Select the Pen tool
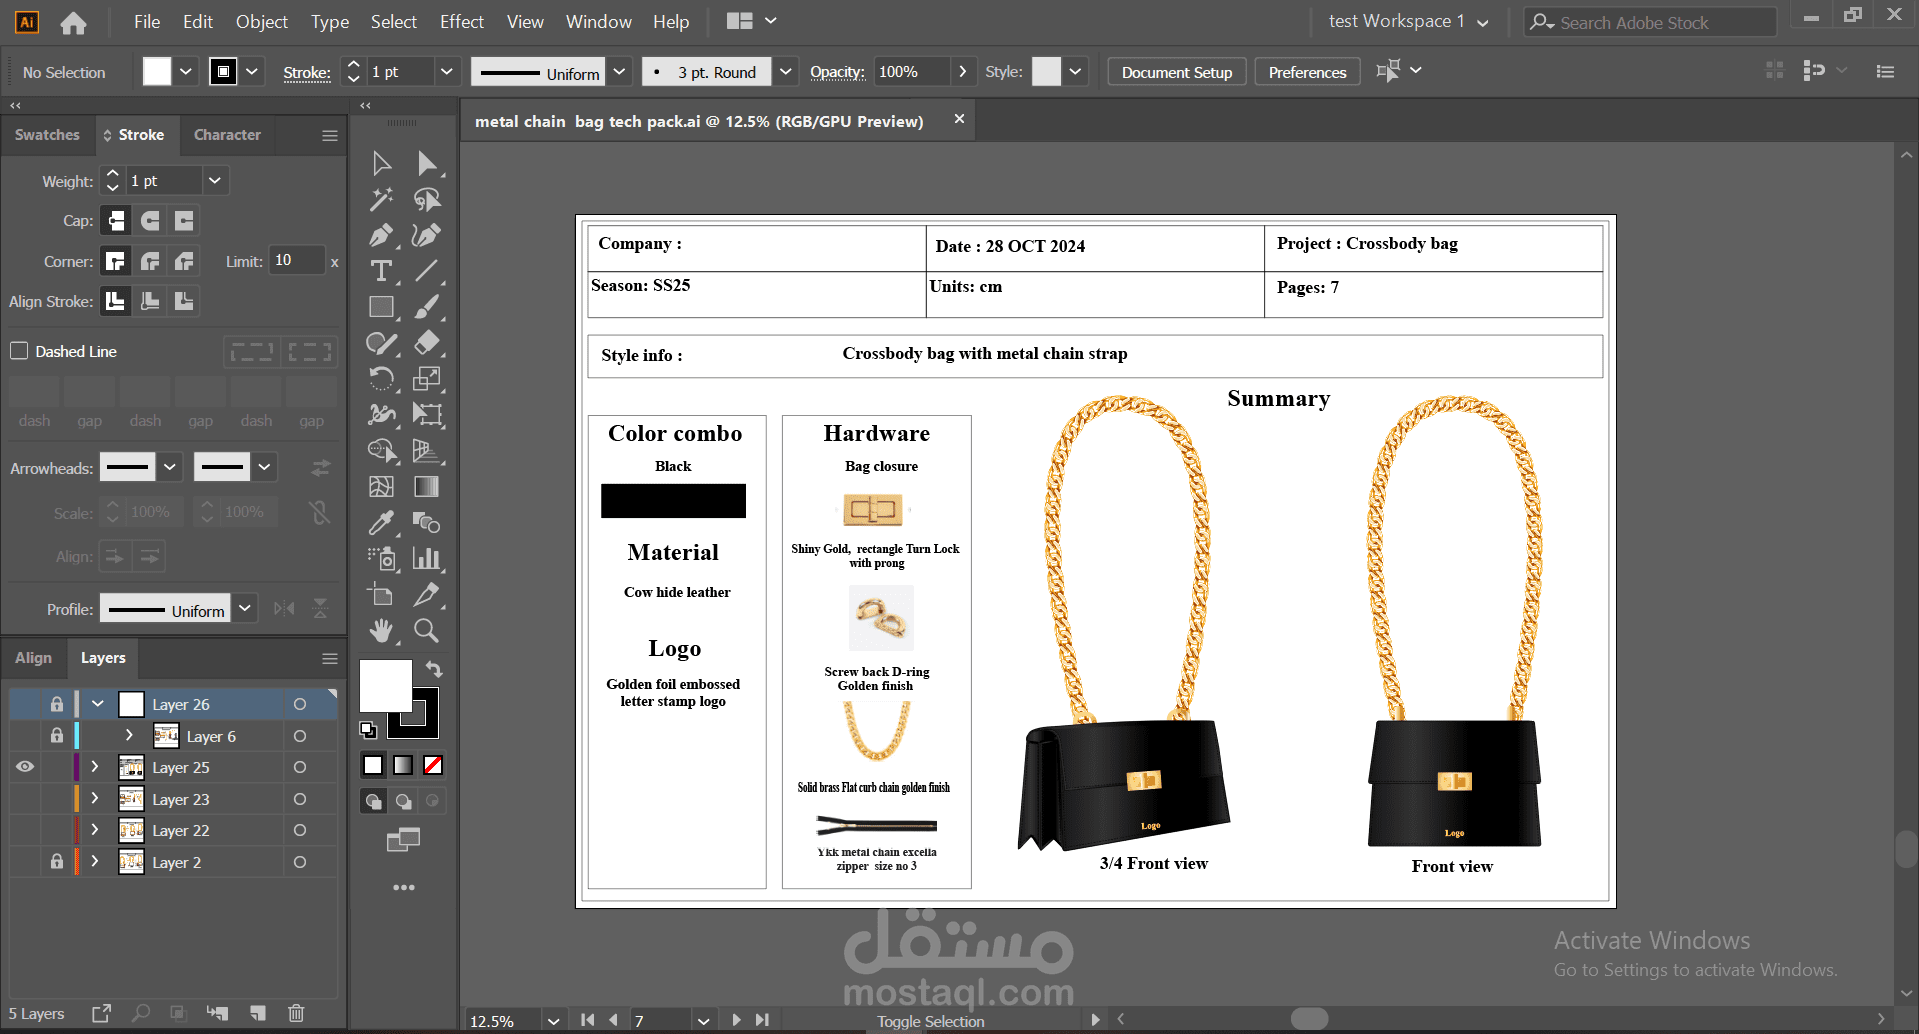Screen dimensions: 1919x1034 coord(381,235)
